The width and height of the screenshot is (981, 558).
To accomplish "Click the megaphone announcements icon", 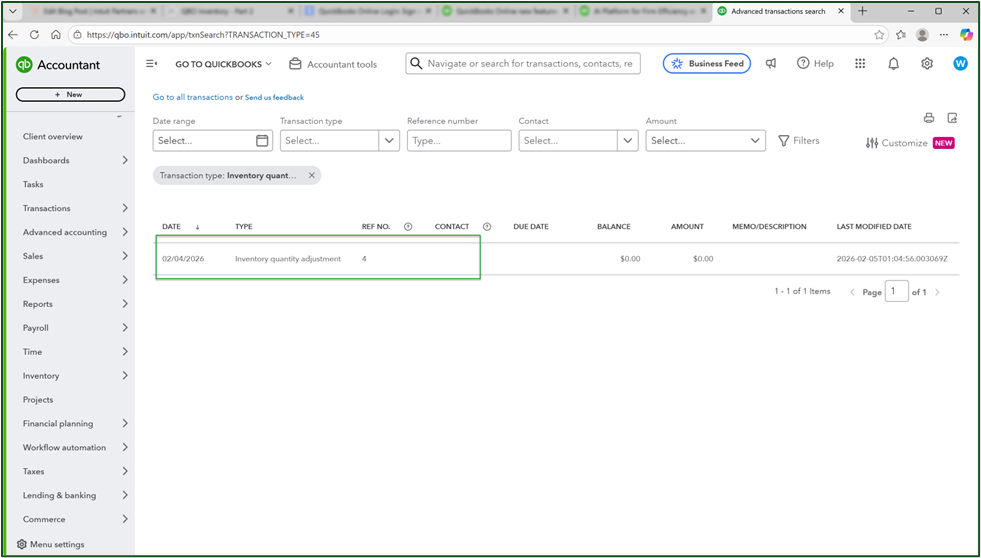I will tap(771, 64).
